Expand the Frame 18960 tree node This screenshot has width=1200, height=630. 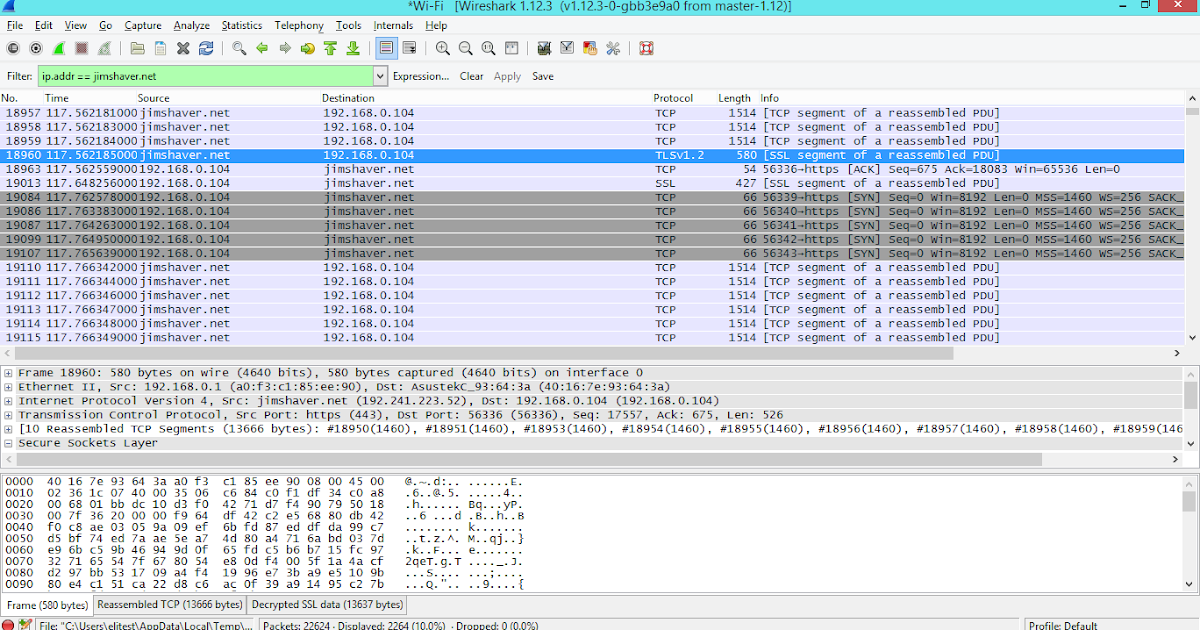pyautogui.click(x=9, y=372)
